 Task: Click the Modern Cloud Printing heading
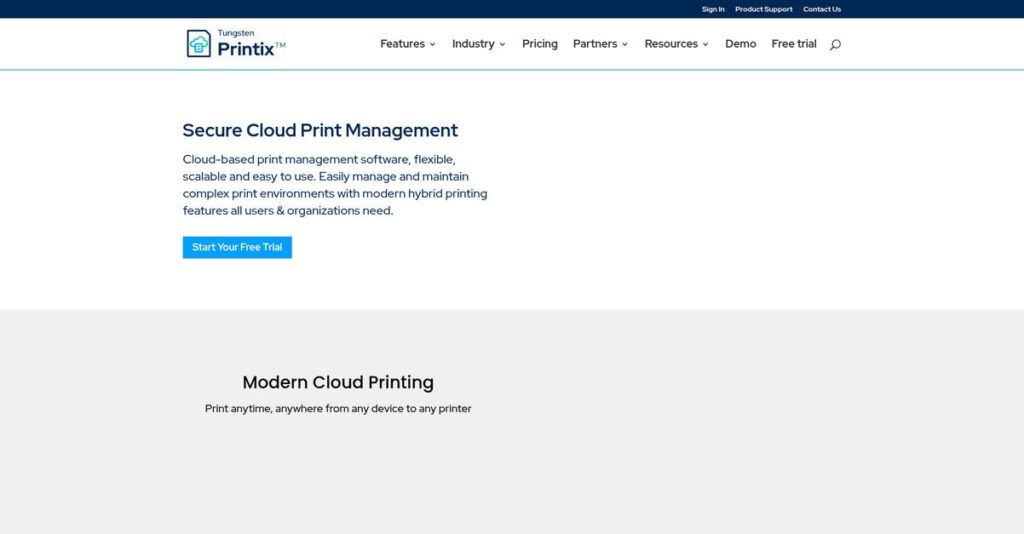pyautogui.click(x=338, y=382)
